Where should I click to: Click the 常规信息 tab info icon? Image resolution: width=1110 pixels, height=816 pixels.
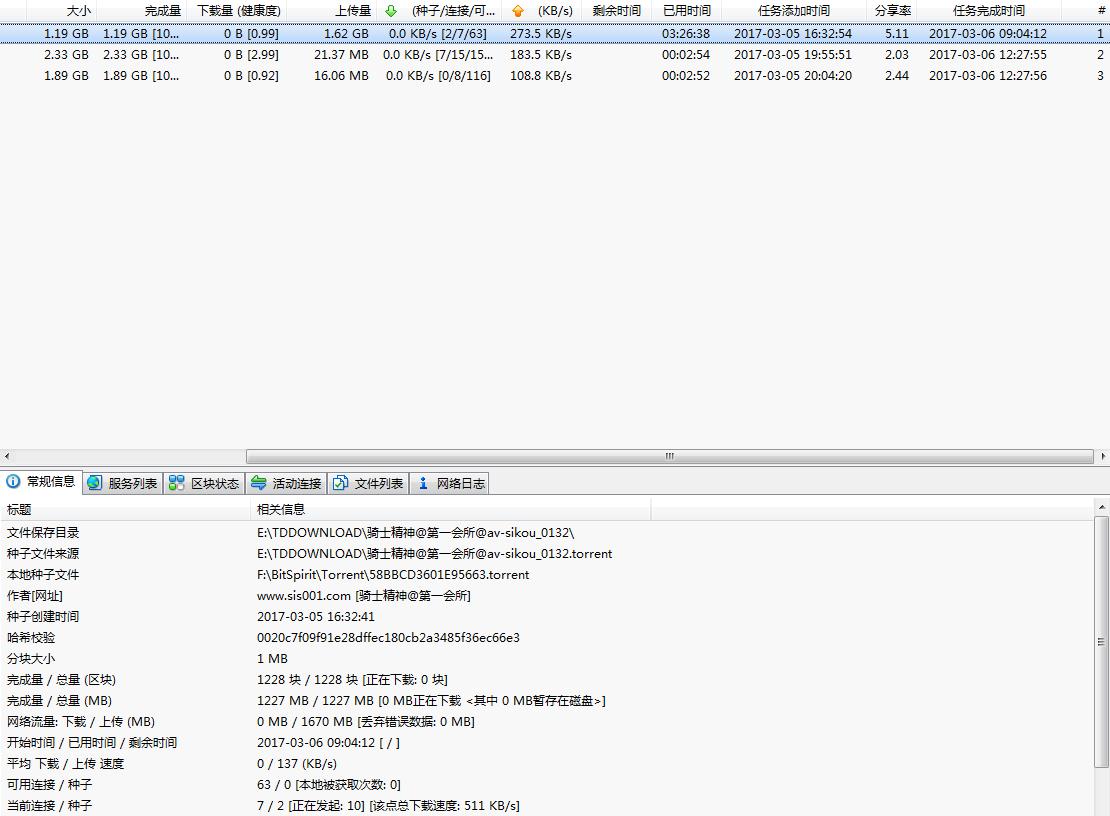click(13, 482)
